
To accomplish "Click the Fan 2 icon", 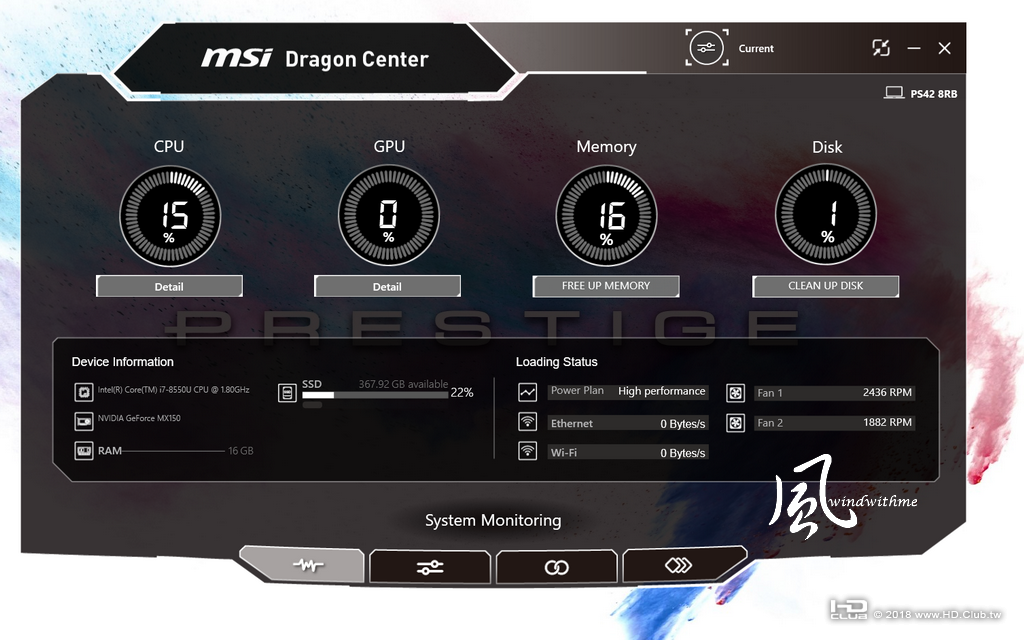I will [x=736, y=423].
